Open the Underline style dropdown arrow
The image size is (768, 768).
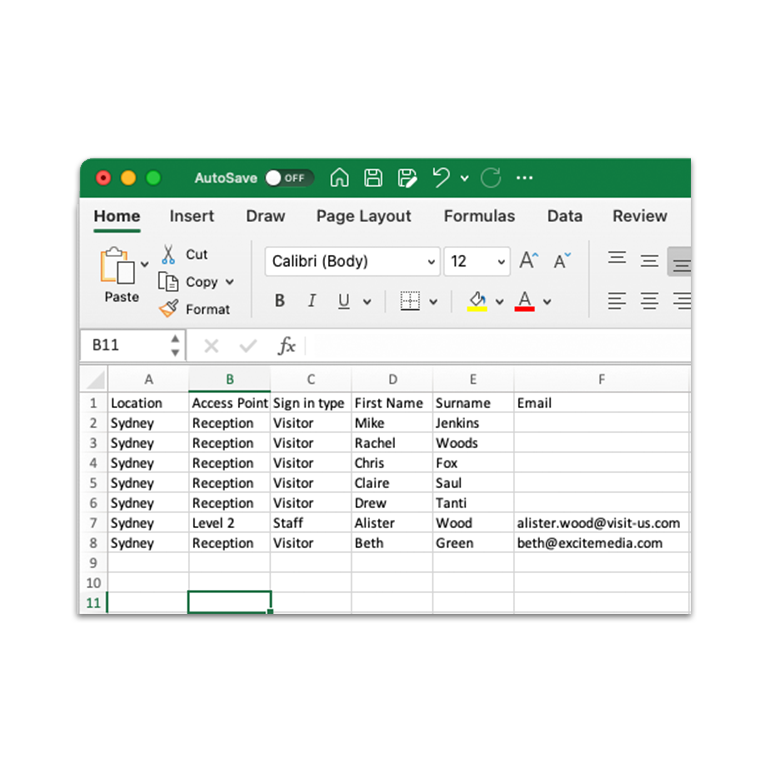(x=367, y=302)
